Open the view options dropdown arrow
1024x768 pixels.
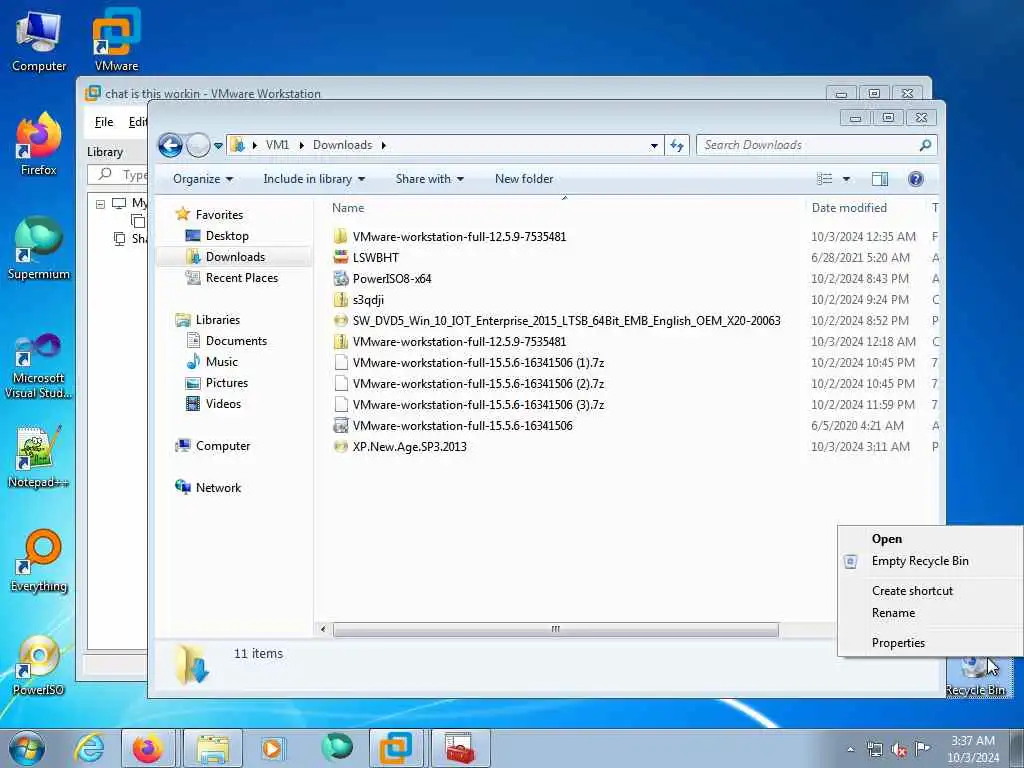(846, 179)
